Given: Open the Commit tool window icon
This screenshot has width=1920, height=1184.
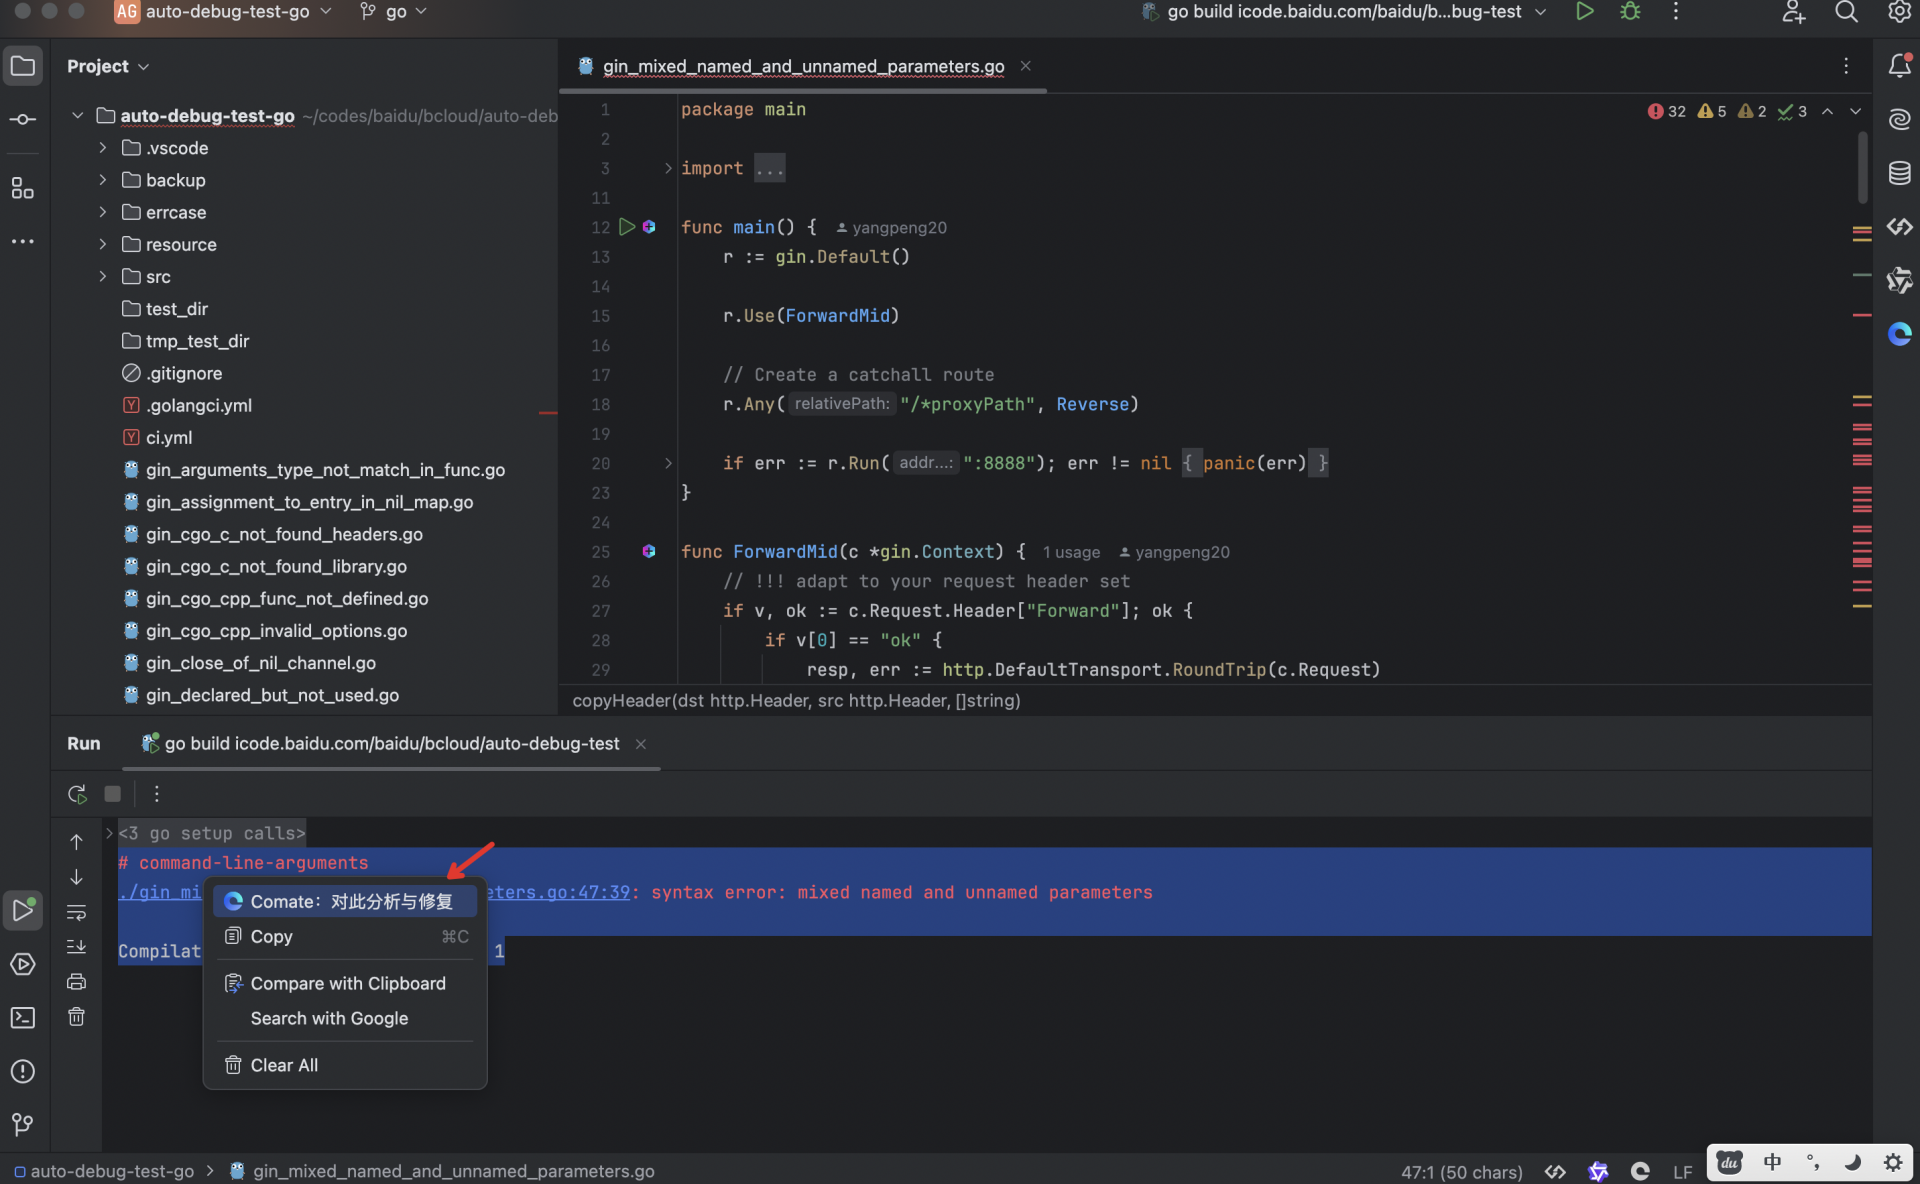Looking at the screenshot, I should (23, 119).
